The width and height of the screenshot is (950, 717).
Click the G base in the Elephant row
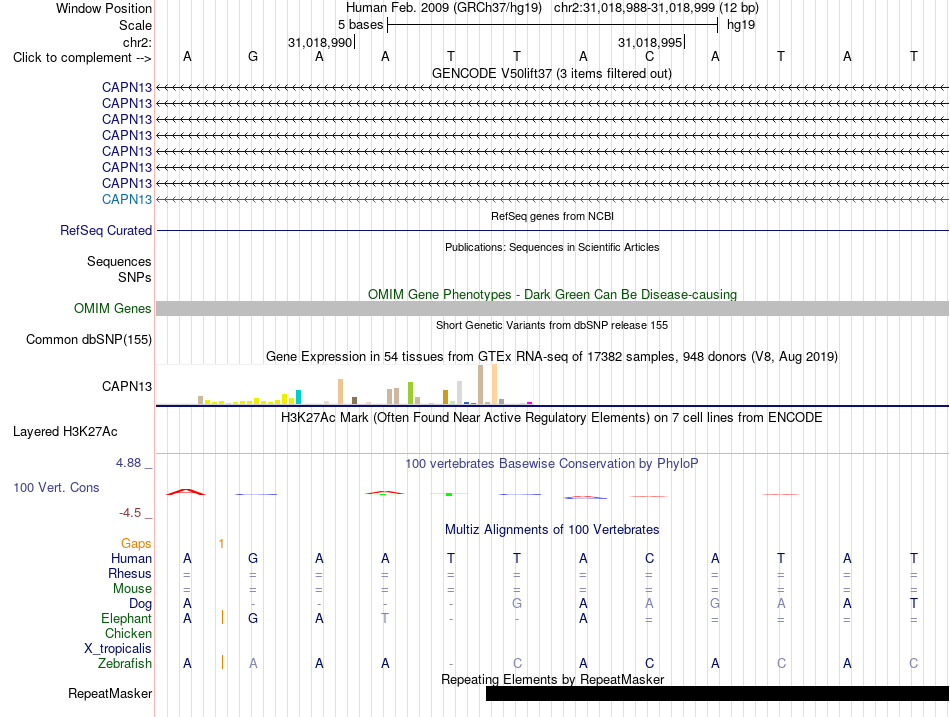(x=253, y=618)
